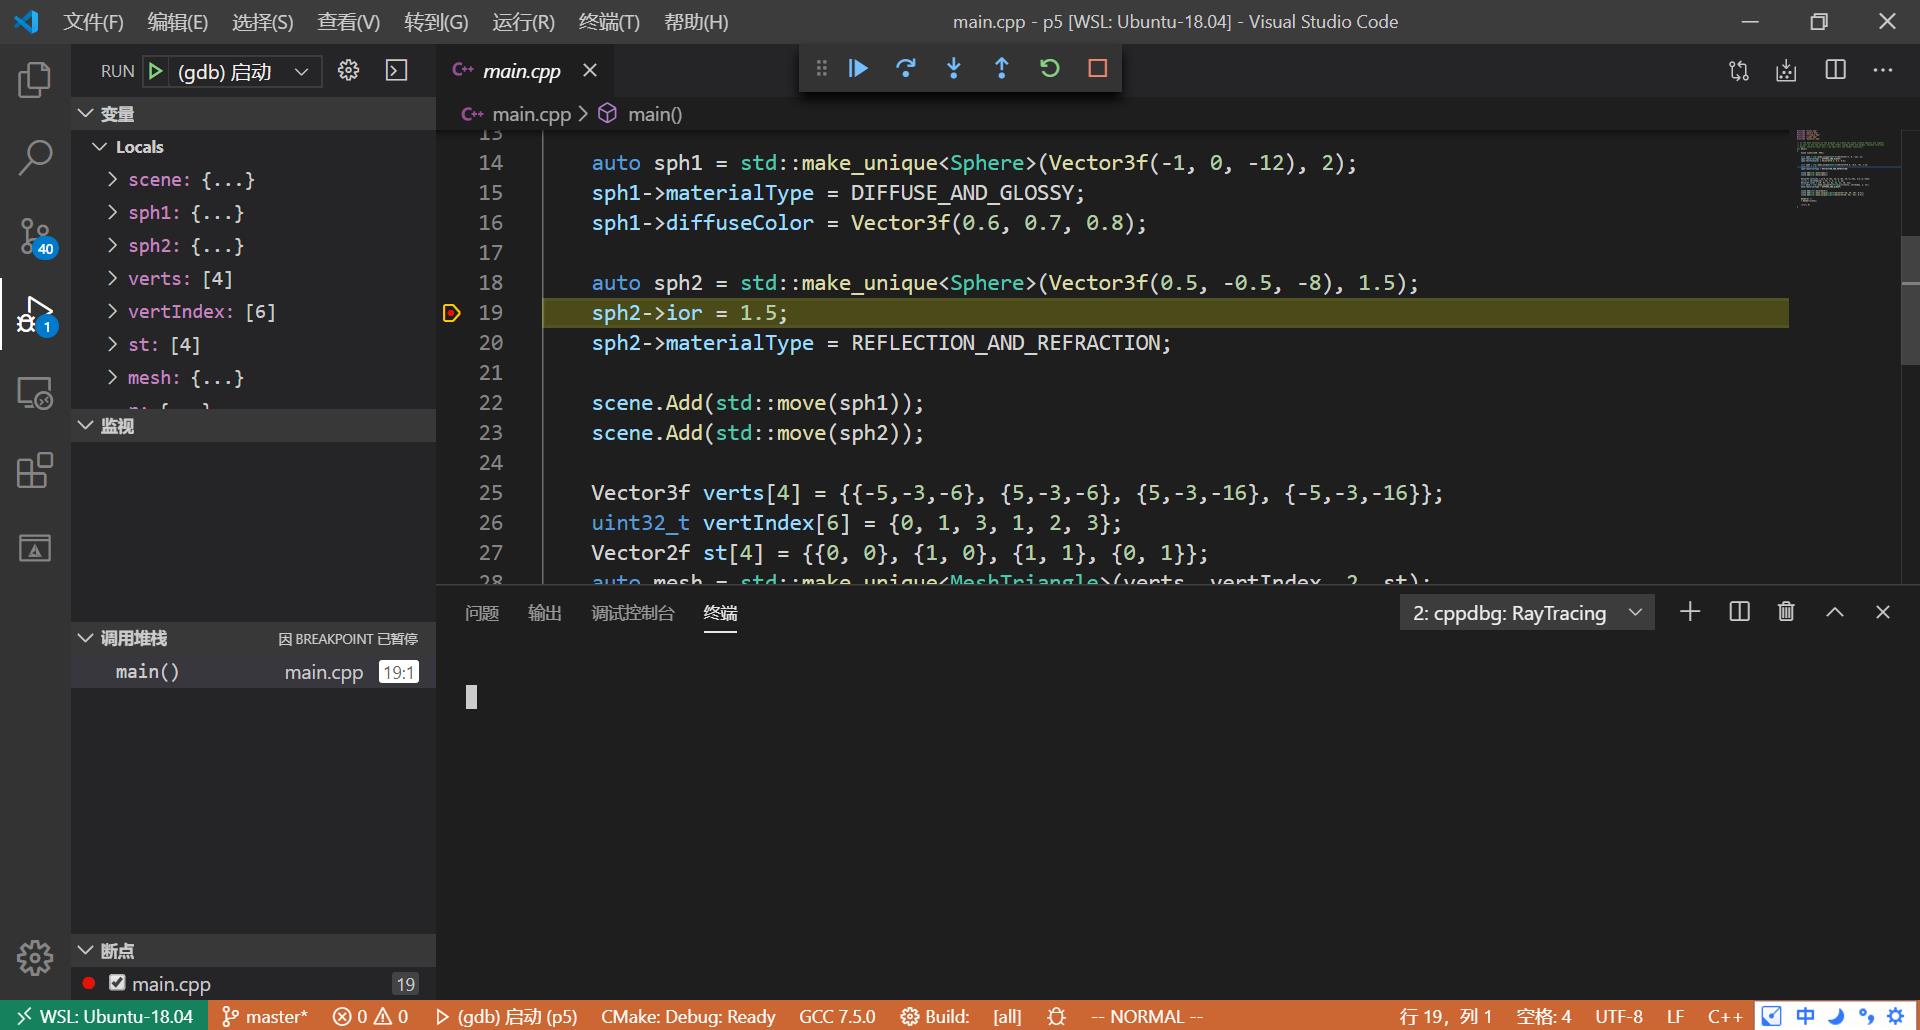The height and width of the screenshot is (1030, 1920).
Task: Click the CMake: Debug: Ready status item
Action: [688, 1016]
